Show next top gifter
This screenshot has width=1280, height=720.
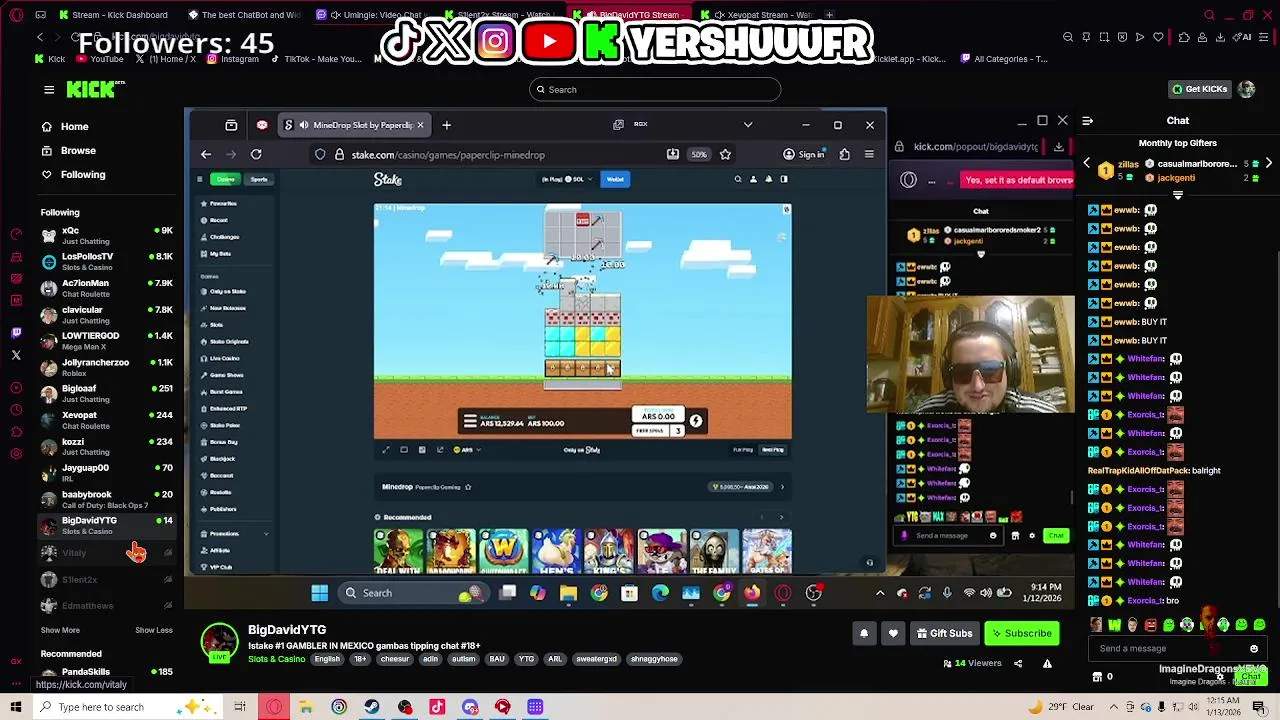coord(1268,163)
